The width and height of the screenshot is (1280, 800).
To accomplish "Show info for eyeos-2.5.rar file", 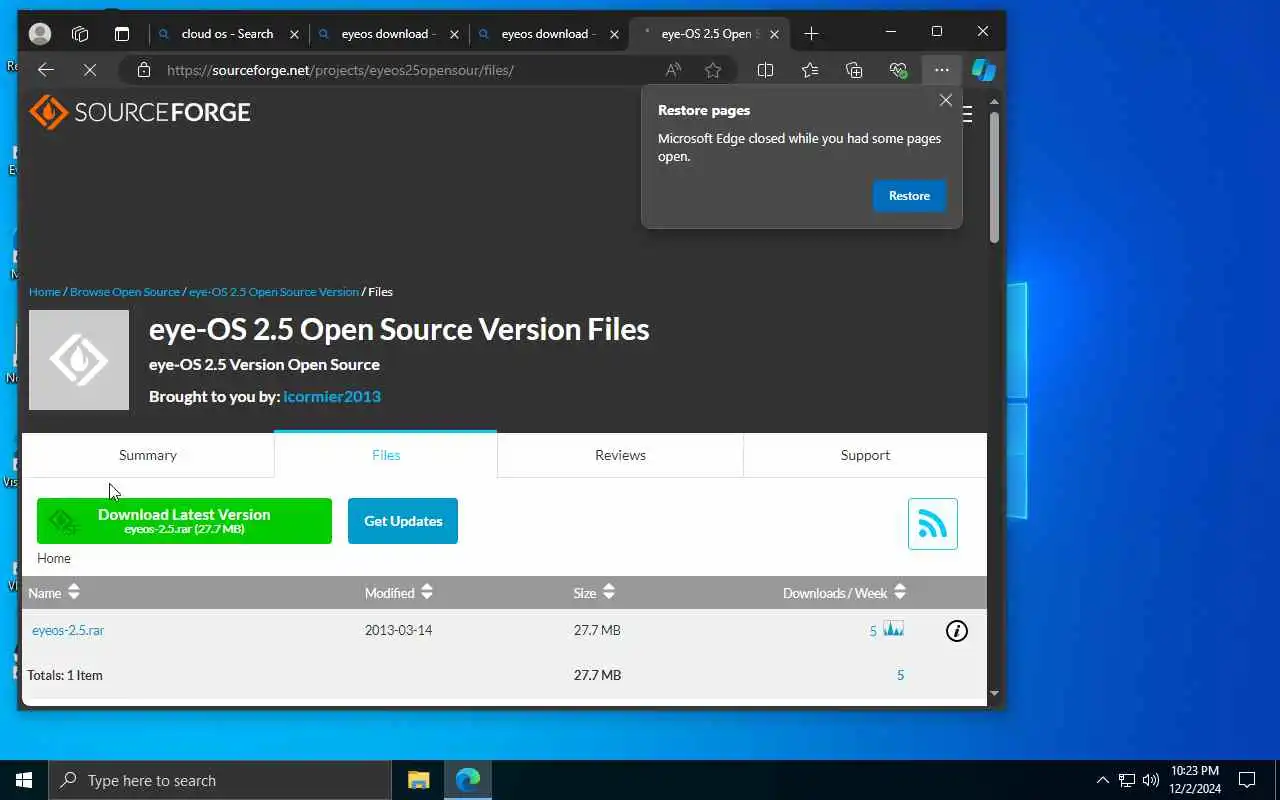I will (957, 631).
